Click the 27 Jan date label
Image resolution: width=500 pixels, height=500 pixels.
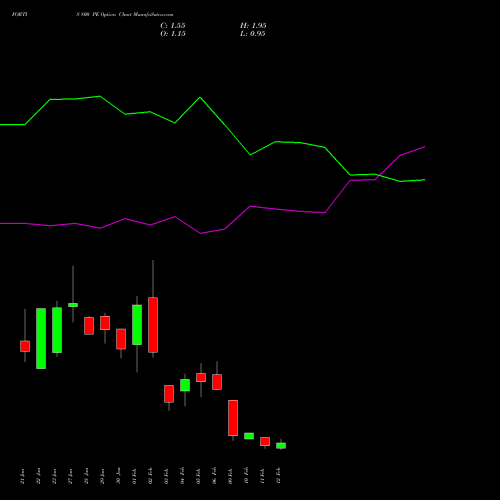point(71,476)
